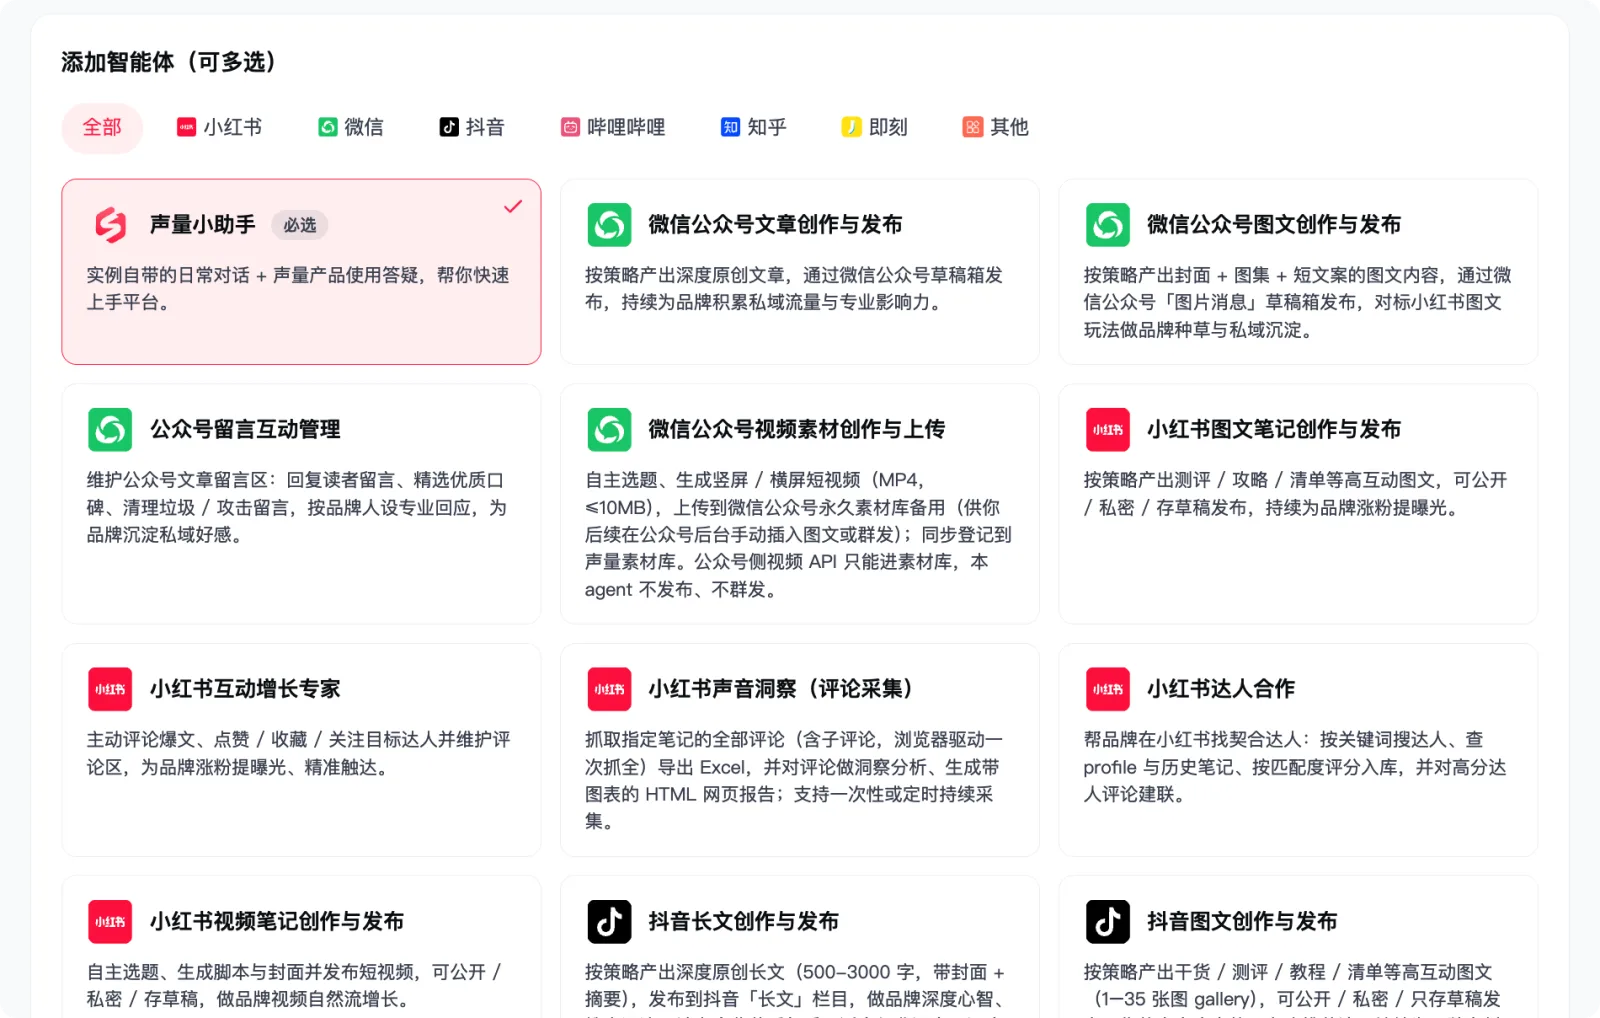This screenshot has height=1018, width=1600.
Task: Select the 微信公众号图文创作与发布 card title
Action: (1274, 225)
